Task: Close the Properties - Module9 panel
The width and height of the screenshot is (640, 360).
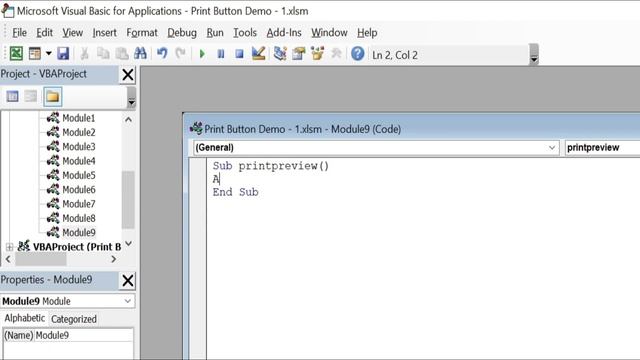Action: tap(128, 280)
